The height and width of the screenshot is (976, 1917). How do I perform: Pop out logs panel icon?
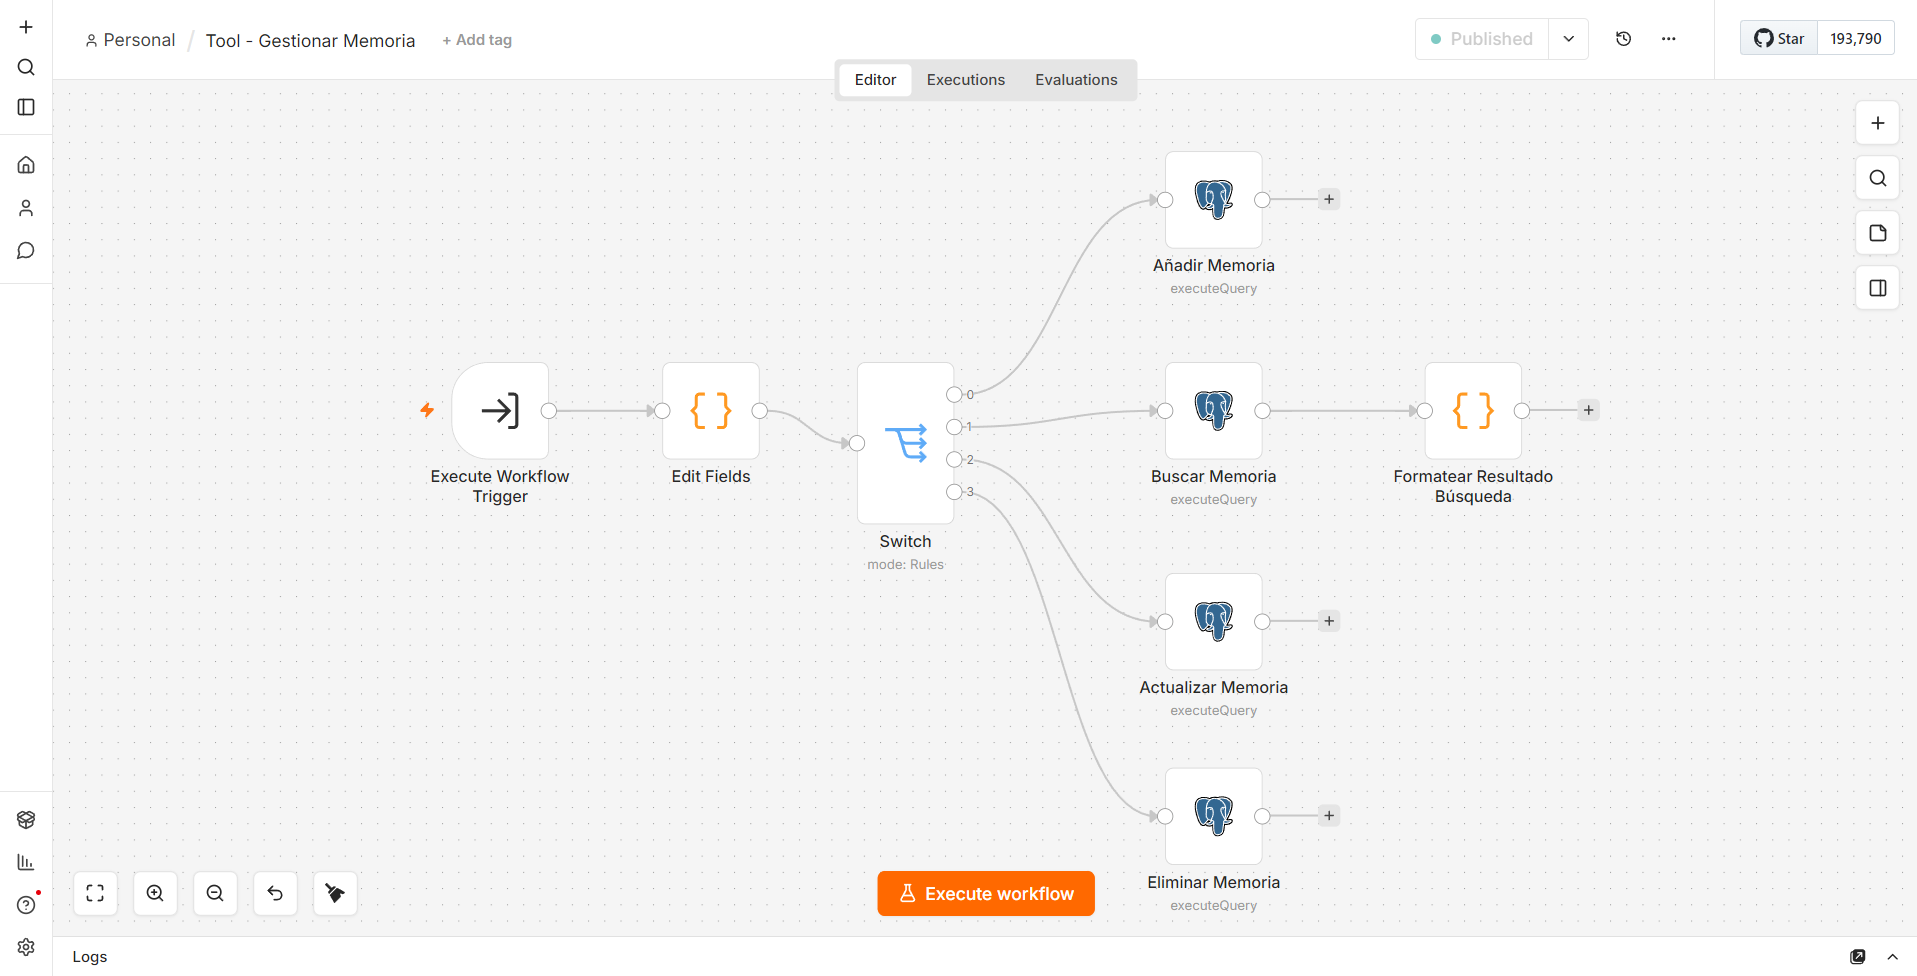(x=1858, y=957)
